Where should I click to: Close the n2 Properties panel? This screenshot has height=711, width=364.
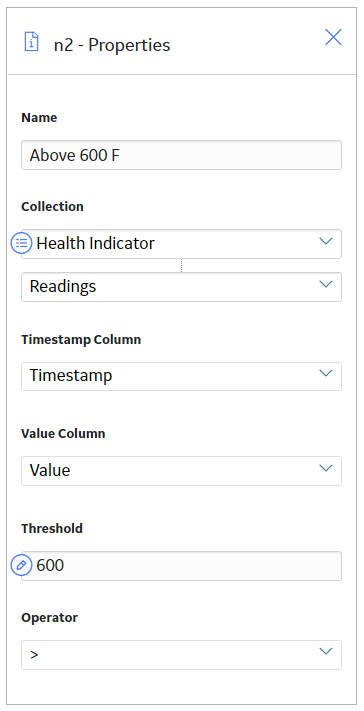333,37
